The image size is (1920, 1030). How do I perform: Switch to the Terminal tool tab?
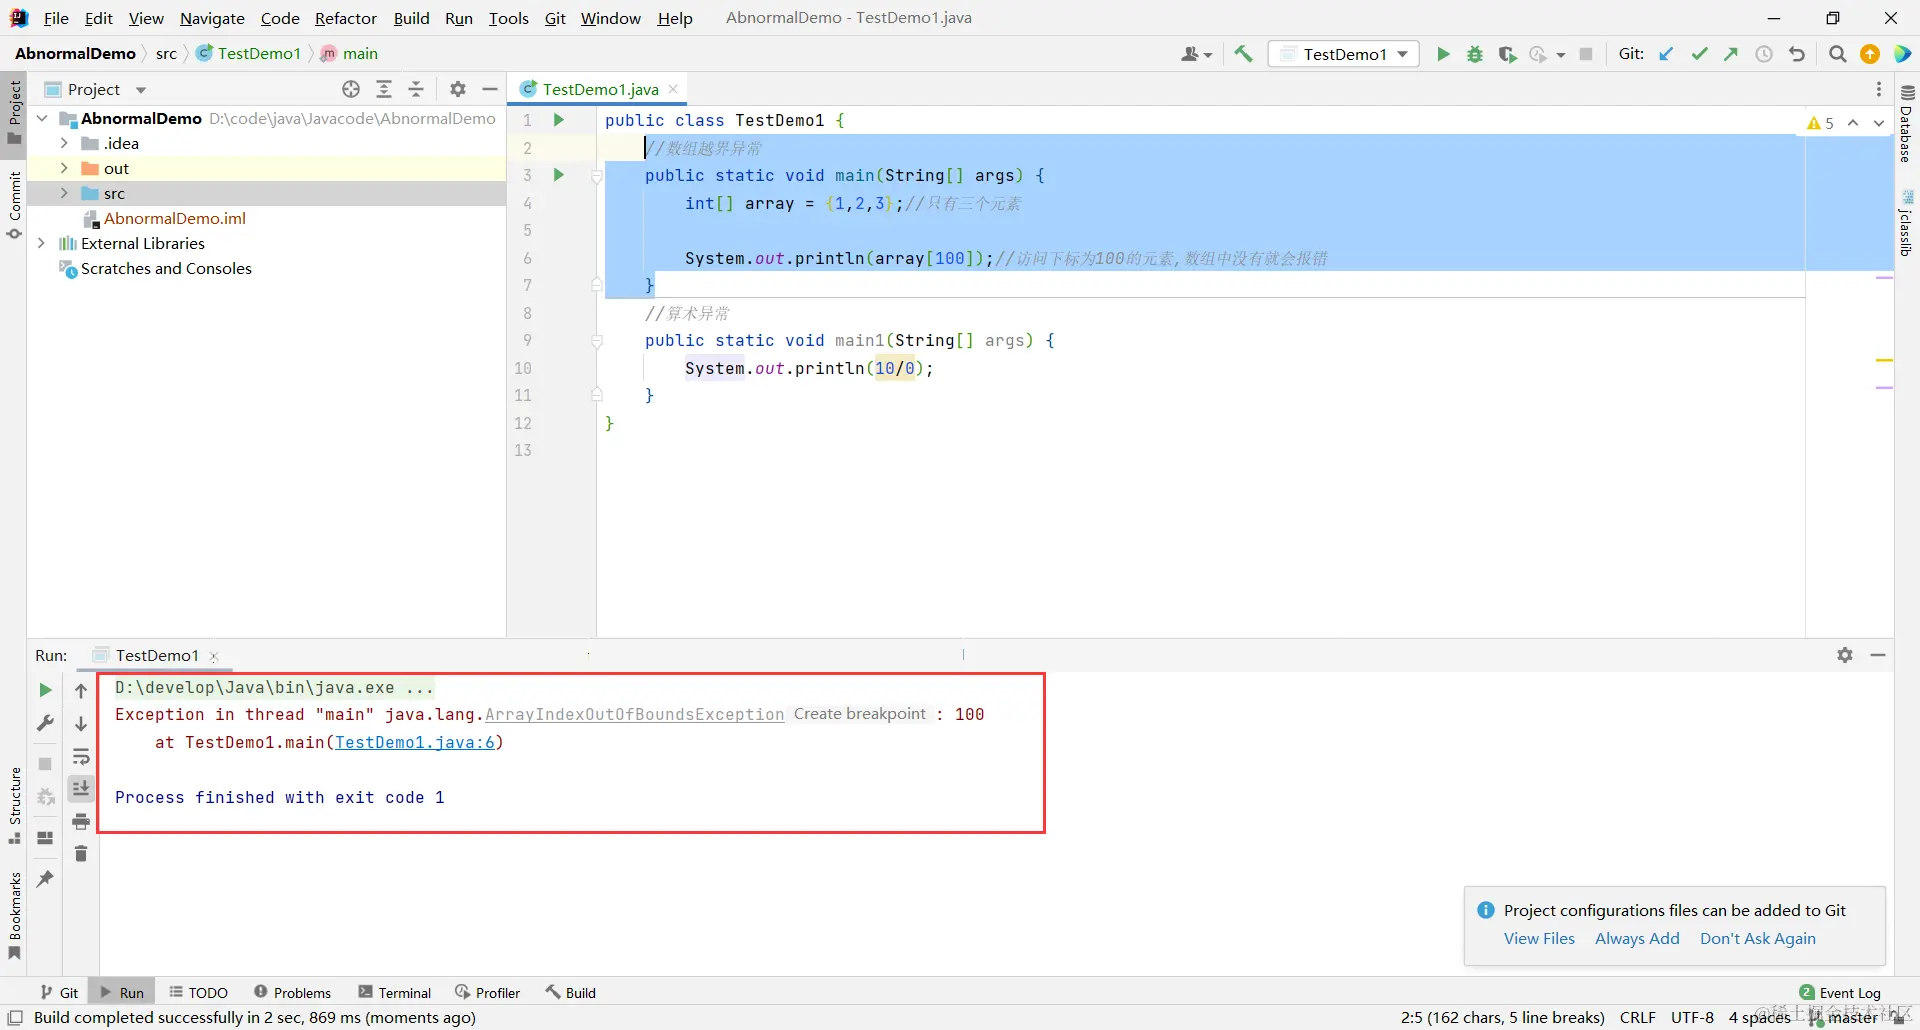point(395,992)
